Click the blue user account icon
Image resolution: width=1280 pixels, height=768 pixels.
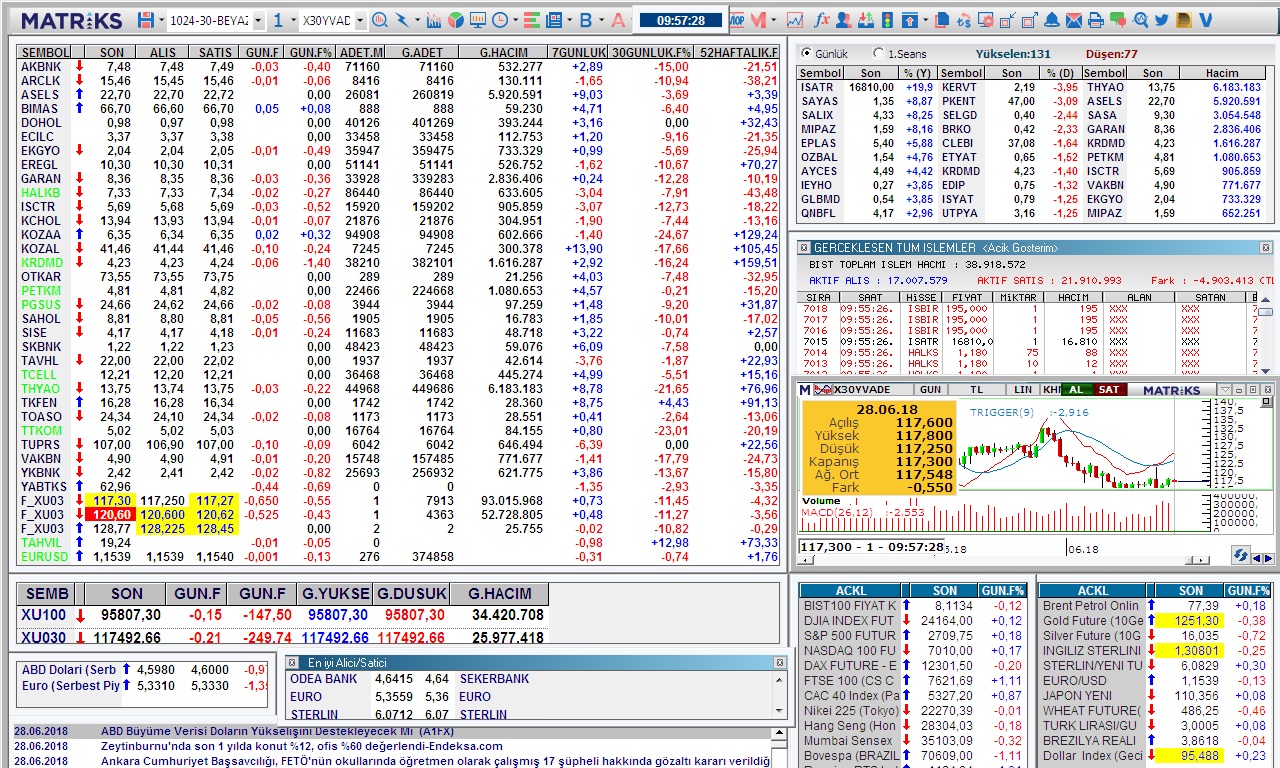843,20
